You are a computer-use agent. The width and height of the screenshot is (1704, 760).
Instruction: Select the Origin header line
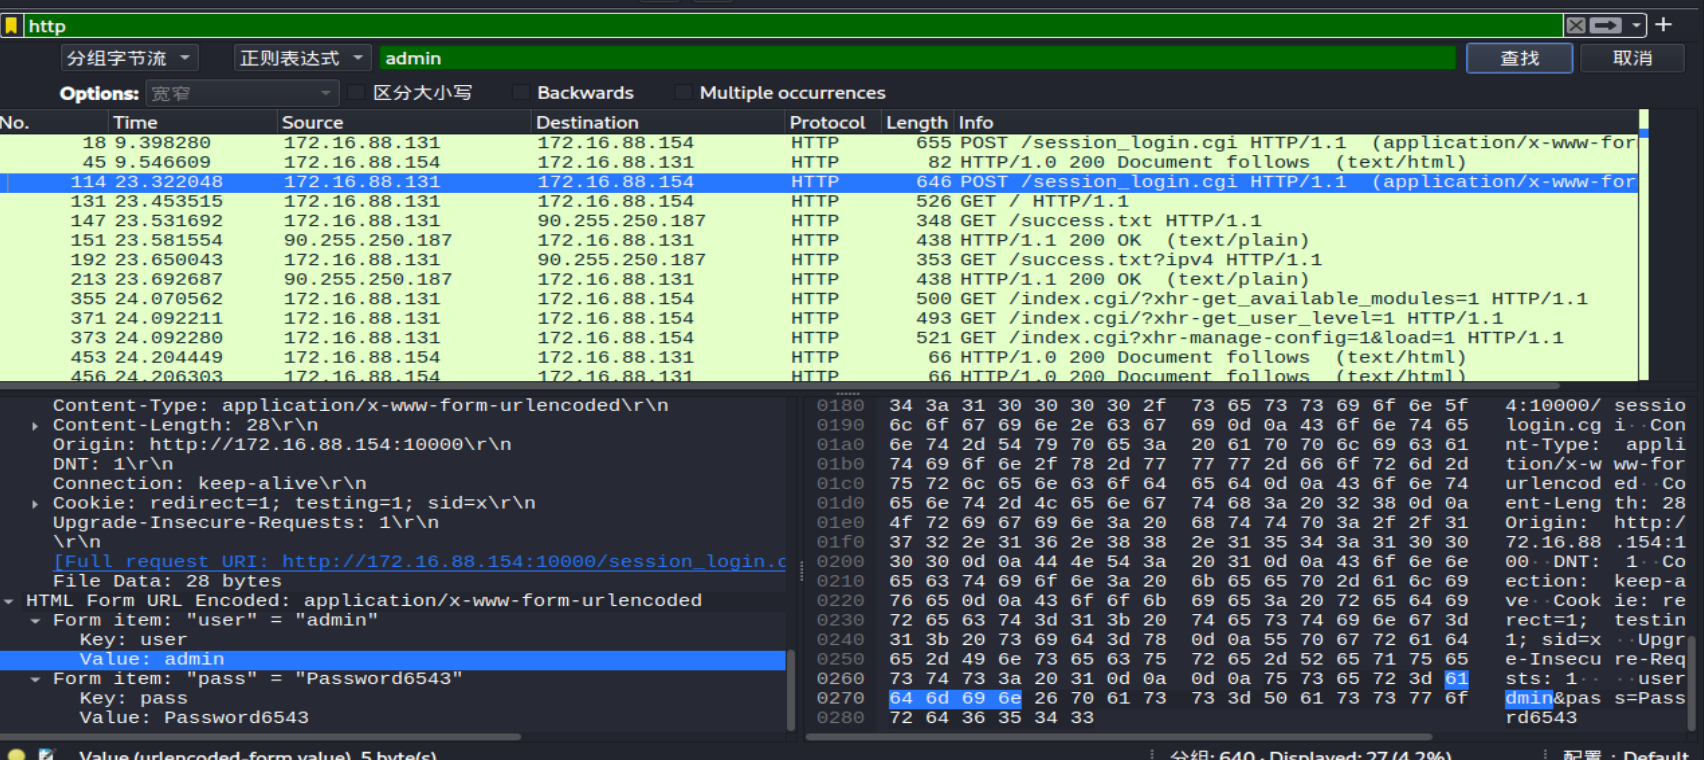(x=282, y=445)
